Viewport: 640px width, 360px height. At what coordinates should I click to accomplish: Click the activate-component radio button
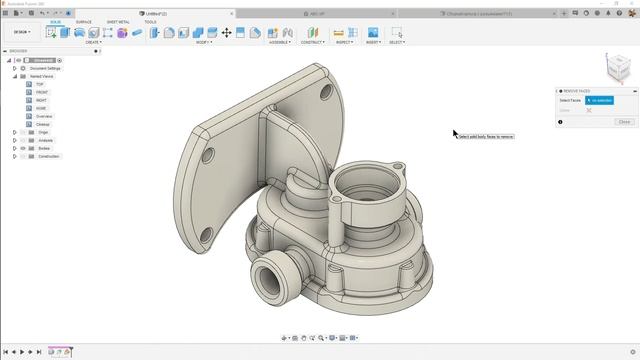(60, 60)
